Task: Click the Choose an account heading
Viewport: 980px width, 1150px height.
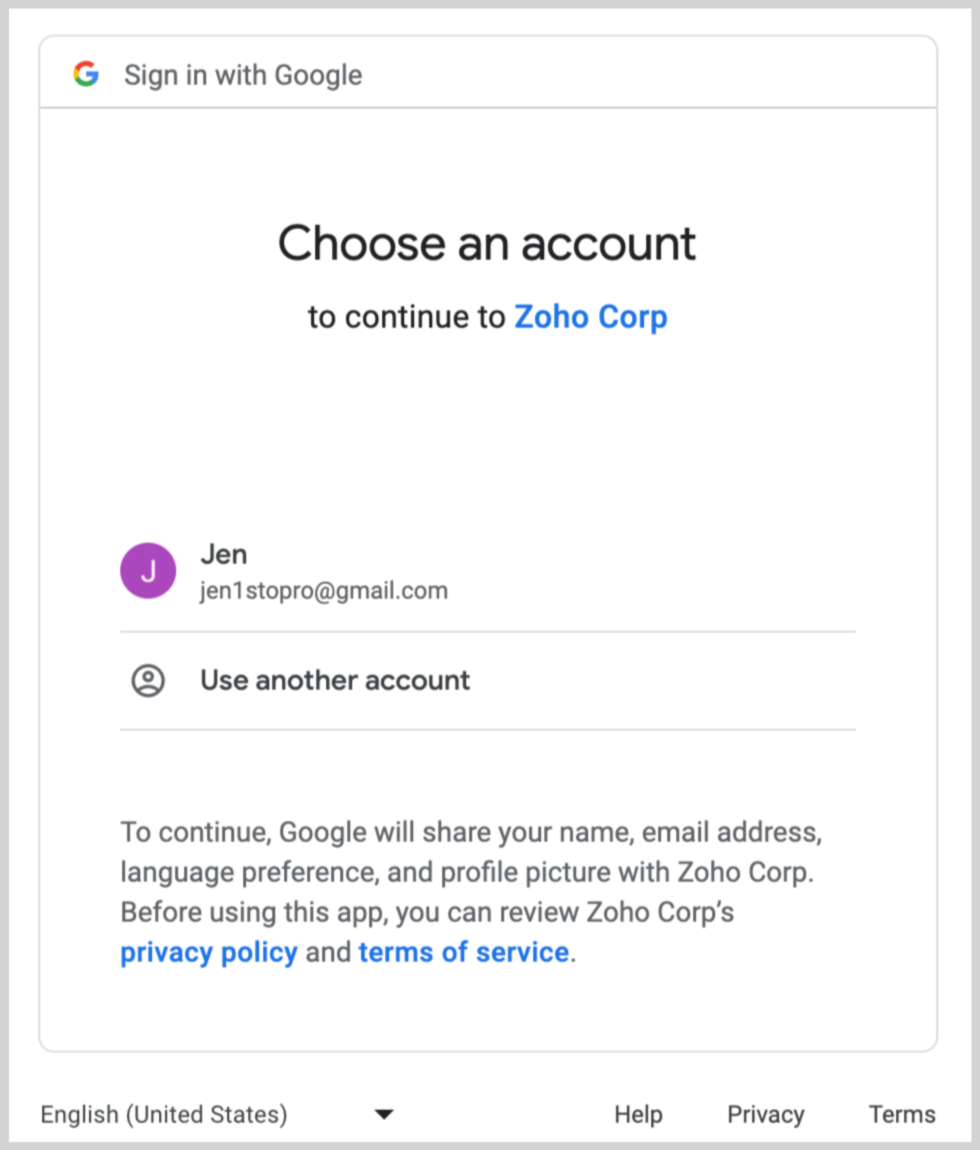Action: (487, 243)
